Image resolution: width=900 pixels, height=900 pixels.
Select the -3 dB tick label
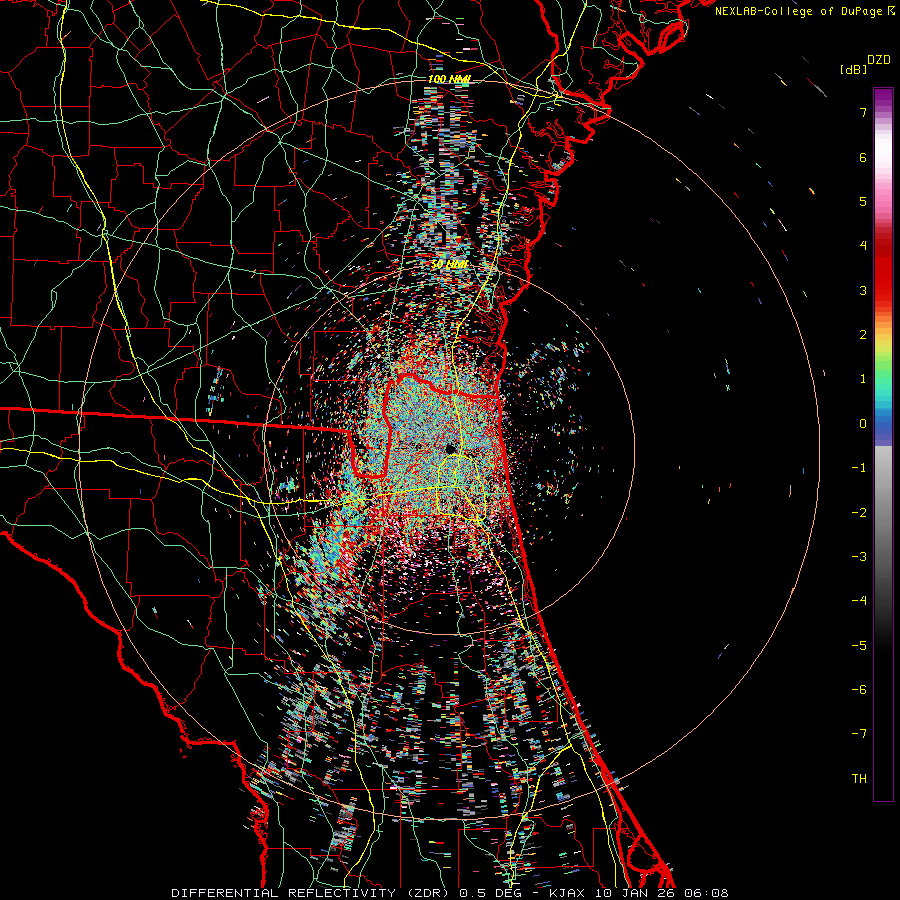click(x=859, y=557)
